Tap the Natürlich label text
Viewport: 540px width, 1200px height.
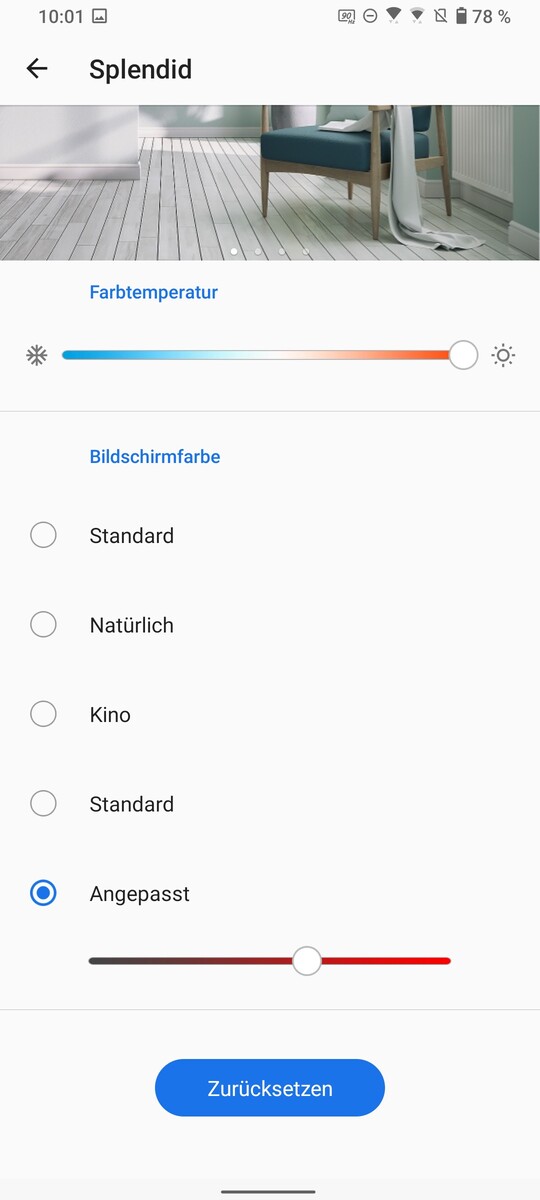pos(131,625)
